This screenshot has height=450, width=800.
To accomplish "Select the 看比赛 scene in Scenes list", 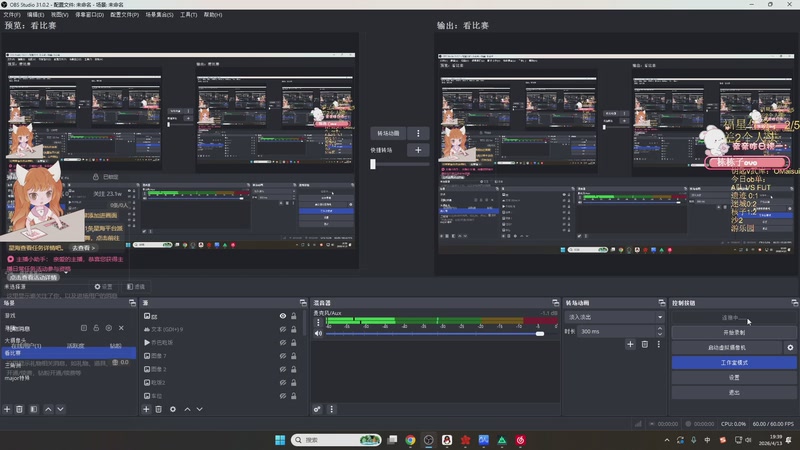I will (x=68, y=353).
